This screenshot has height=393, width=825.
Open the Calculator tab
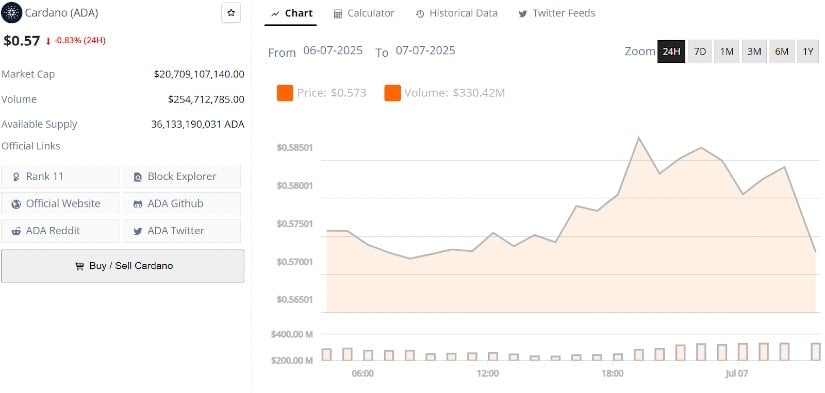click(x=364, y=13)
